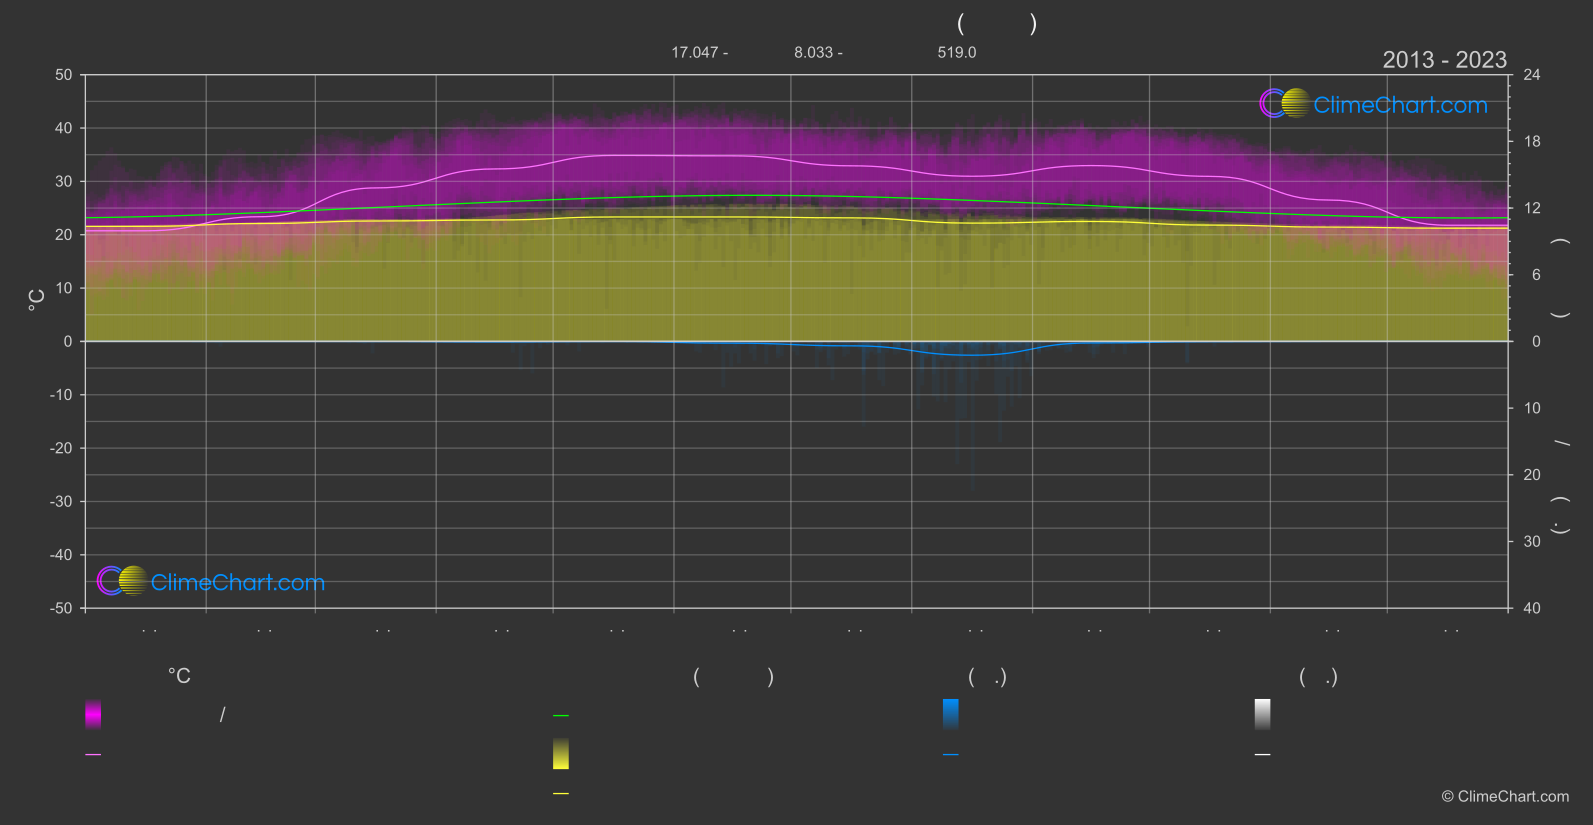Toggle the white line legend entry
This screenshot has width=1593, height=825.
(1263, 755)
